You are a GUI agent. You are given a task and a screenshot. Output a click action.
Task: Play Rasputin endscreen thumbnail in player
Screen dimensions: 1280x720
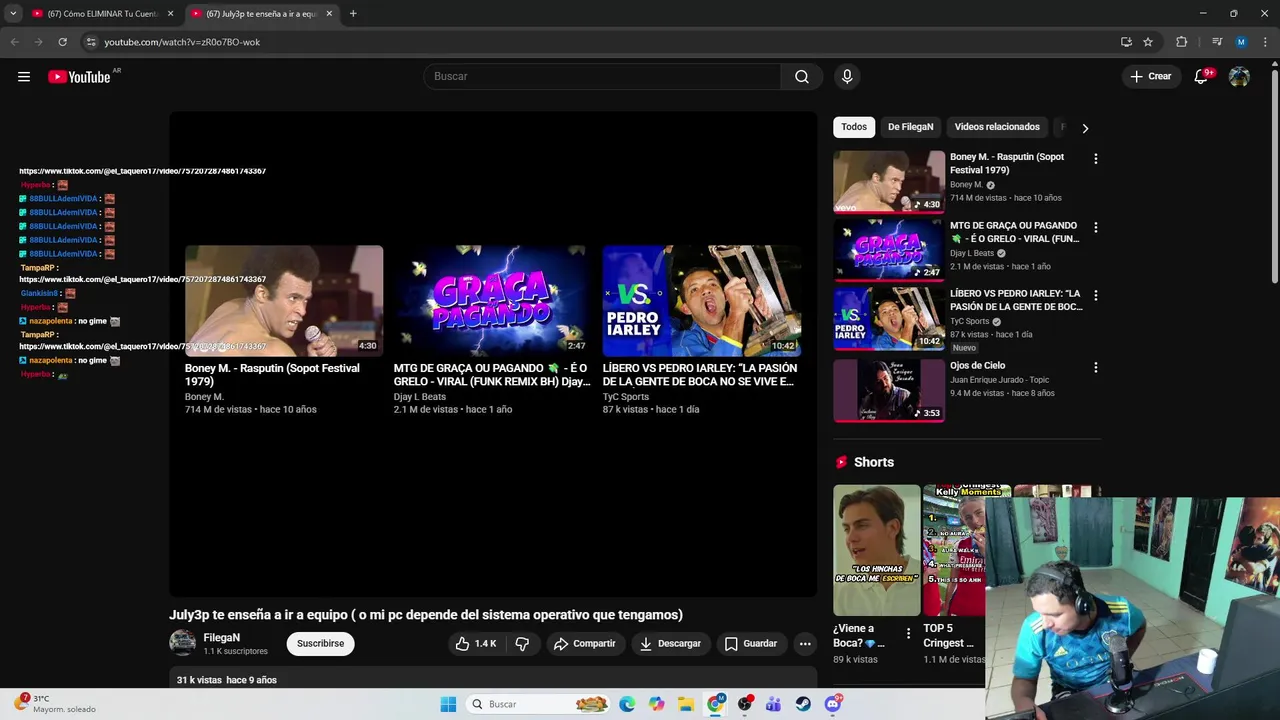click(x=284, y=301)
